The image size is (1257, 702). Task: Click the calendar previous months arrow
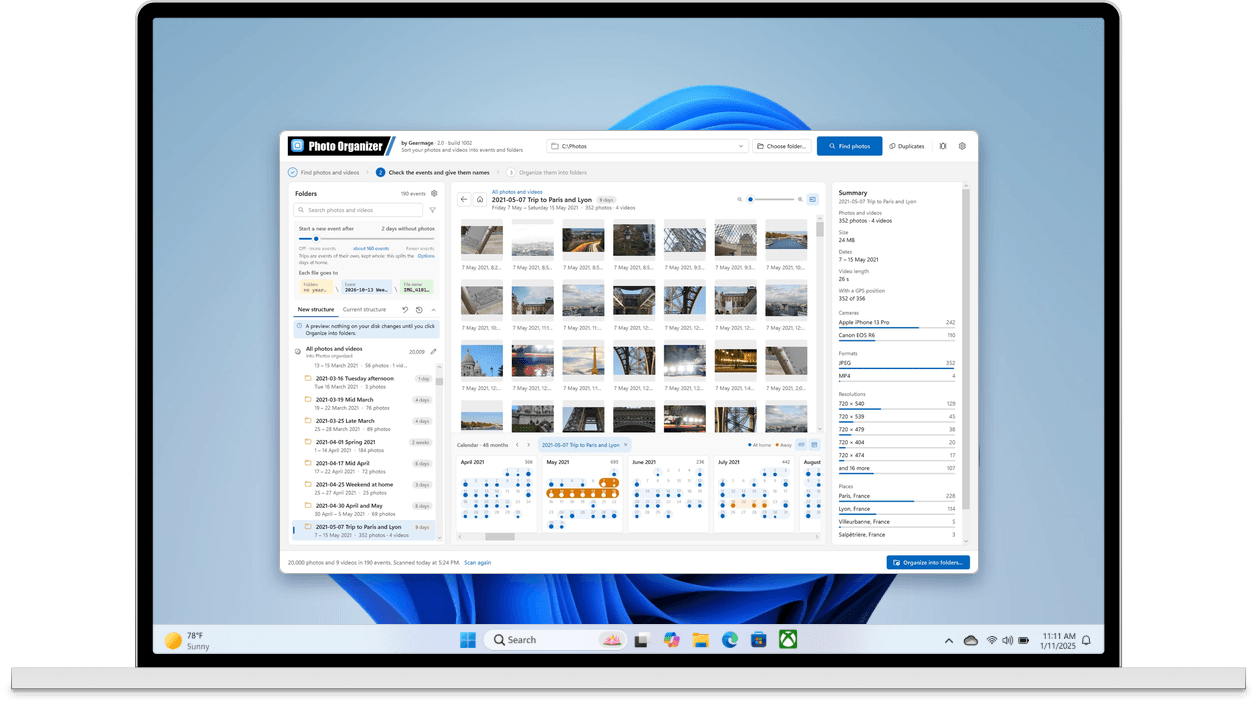click(x=517, y=445)
